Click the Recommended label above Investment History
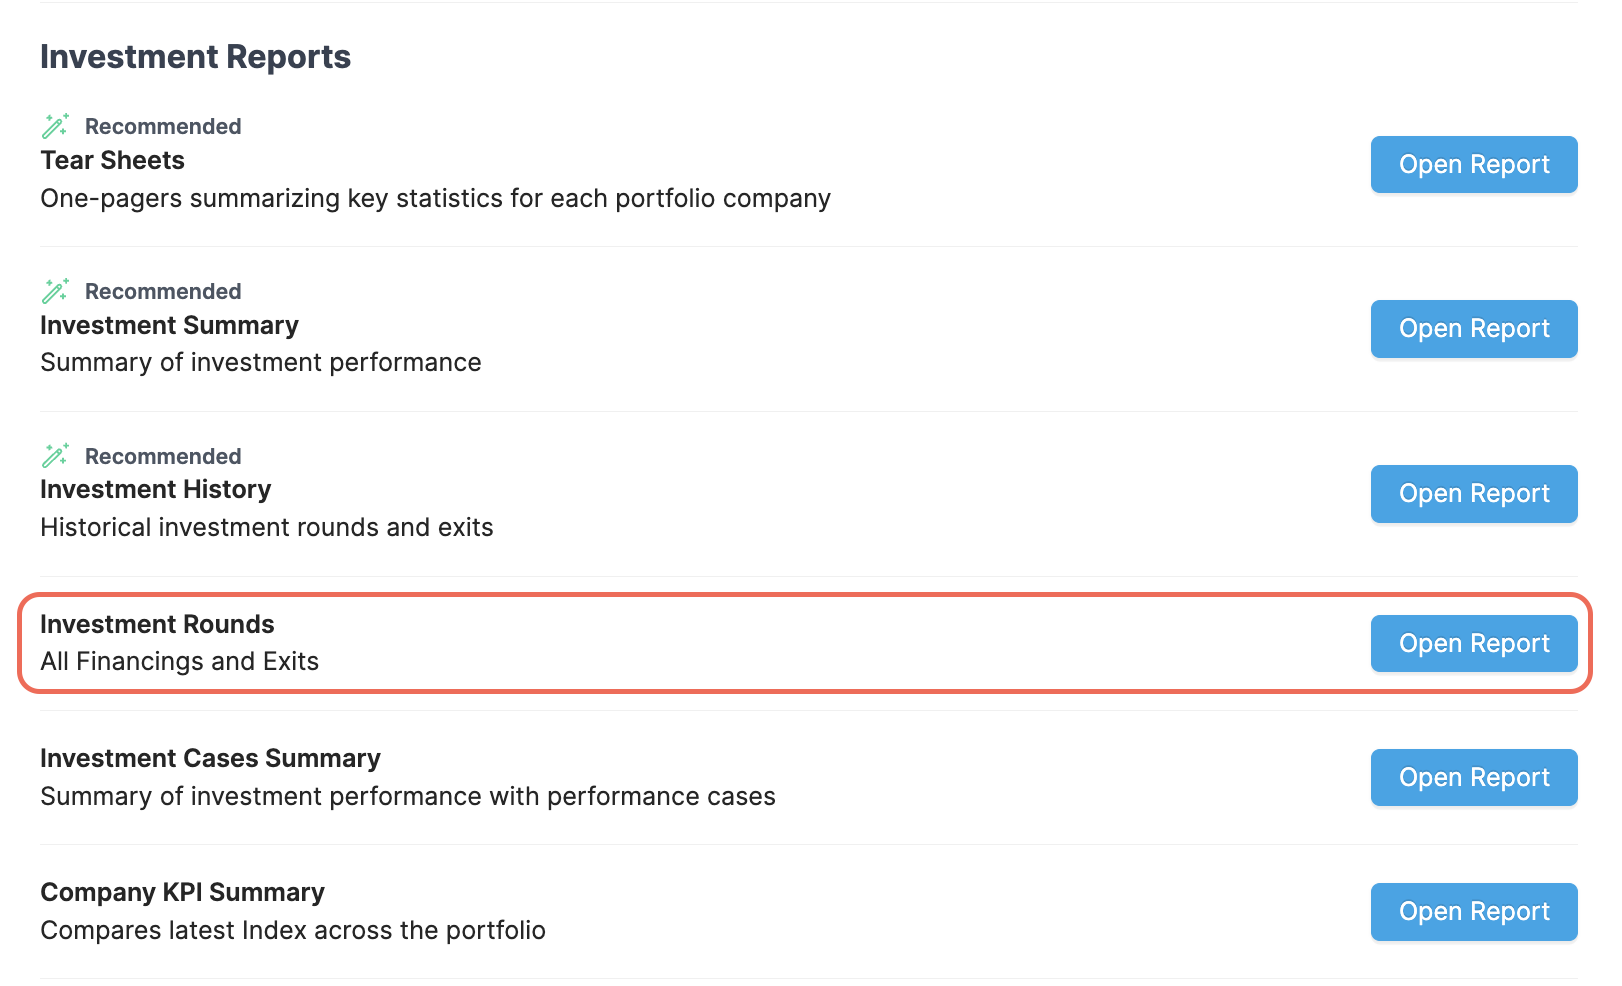The width and height of the screenshot is (1622, 986). (x=163, y=457)
